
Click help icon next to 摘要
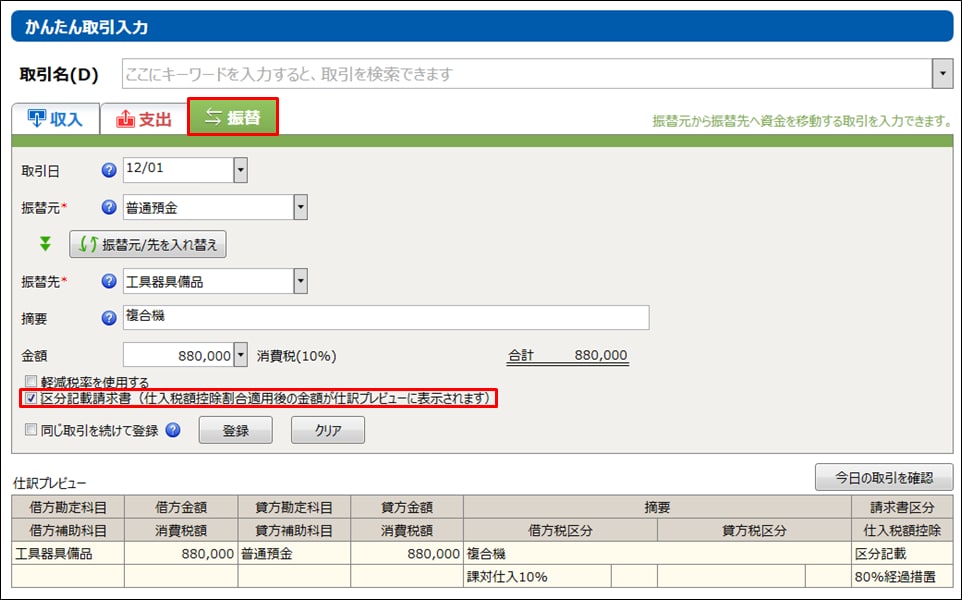(x=109, y=318)
